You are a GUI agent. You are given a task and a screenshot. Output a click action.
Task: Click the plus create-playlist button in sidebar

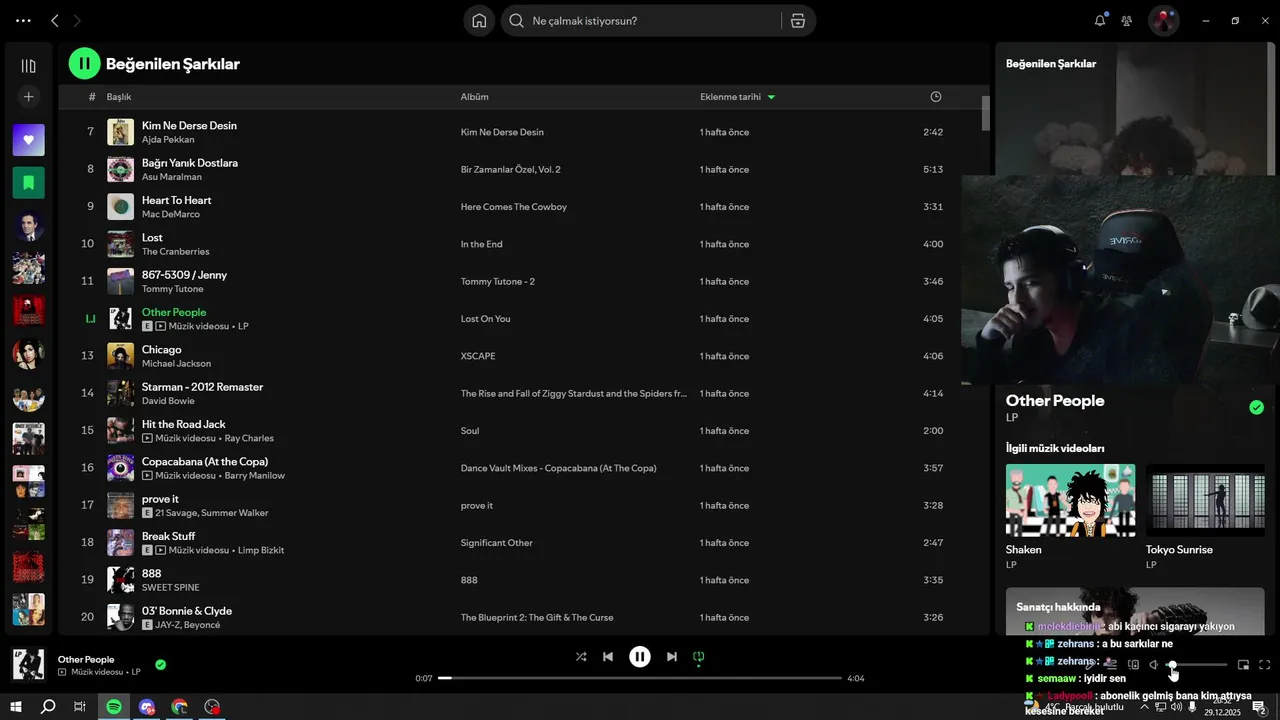click(x=28, y=97)
